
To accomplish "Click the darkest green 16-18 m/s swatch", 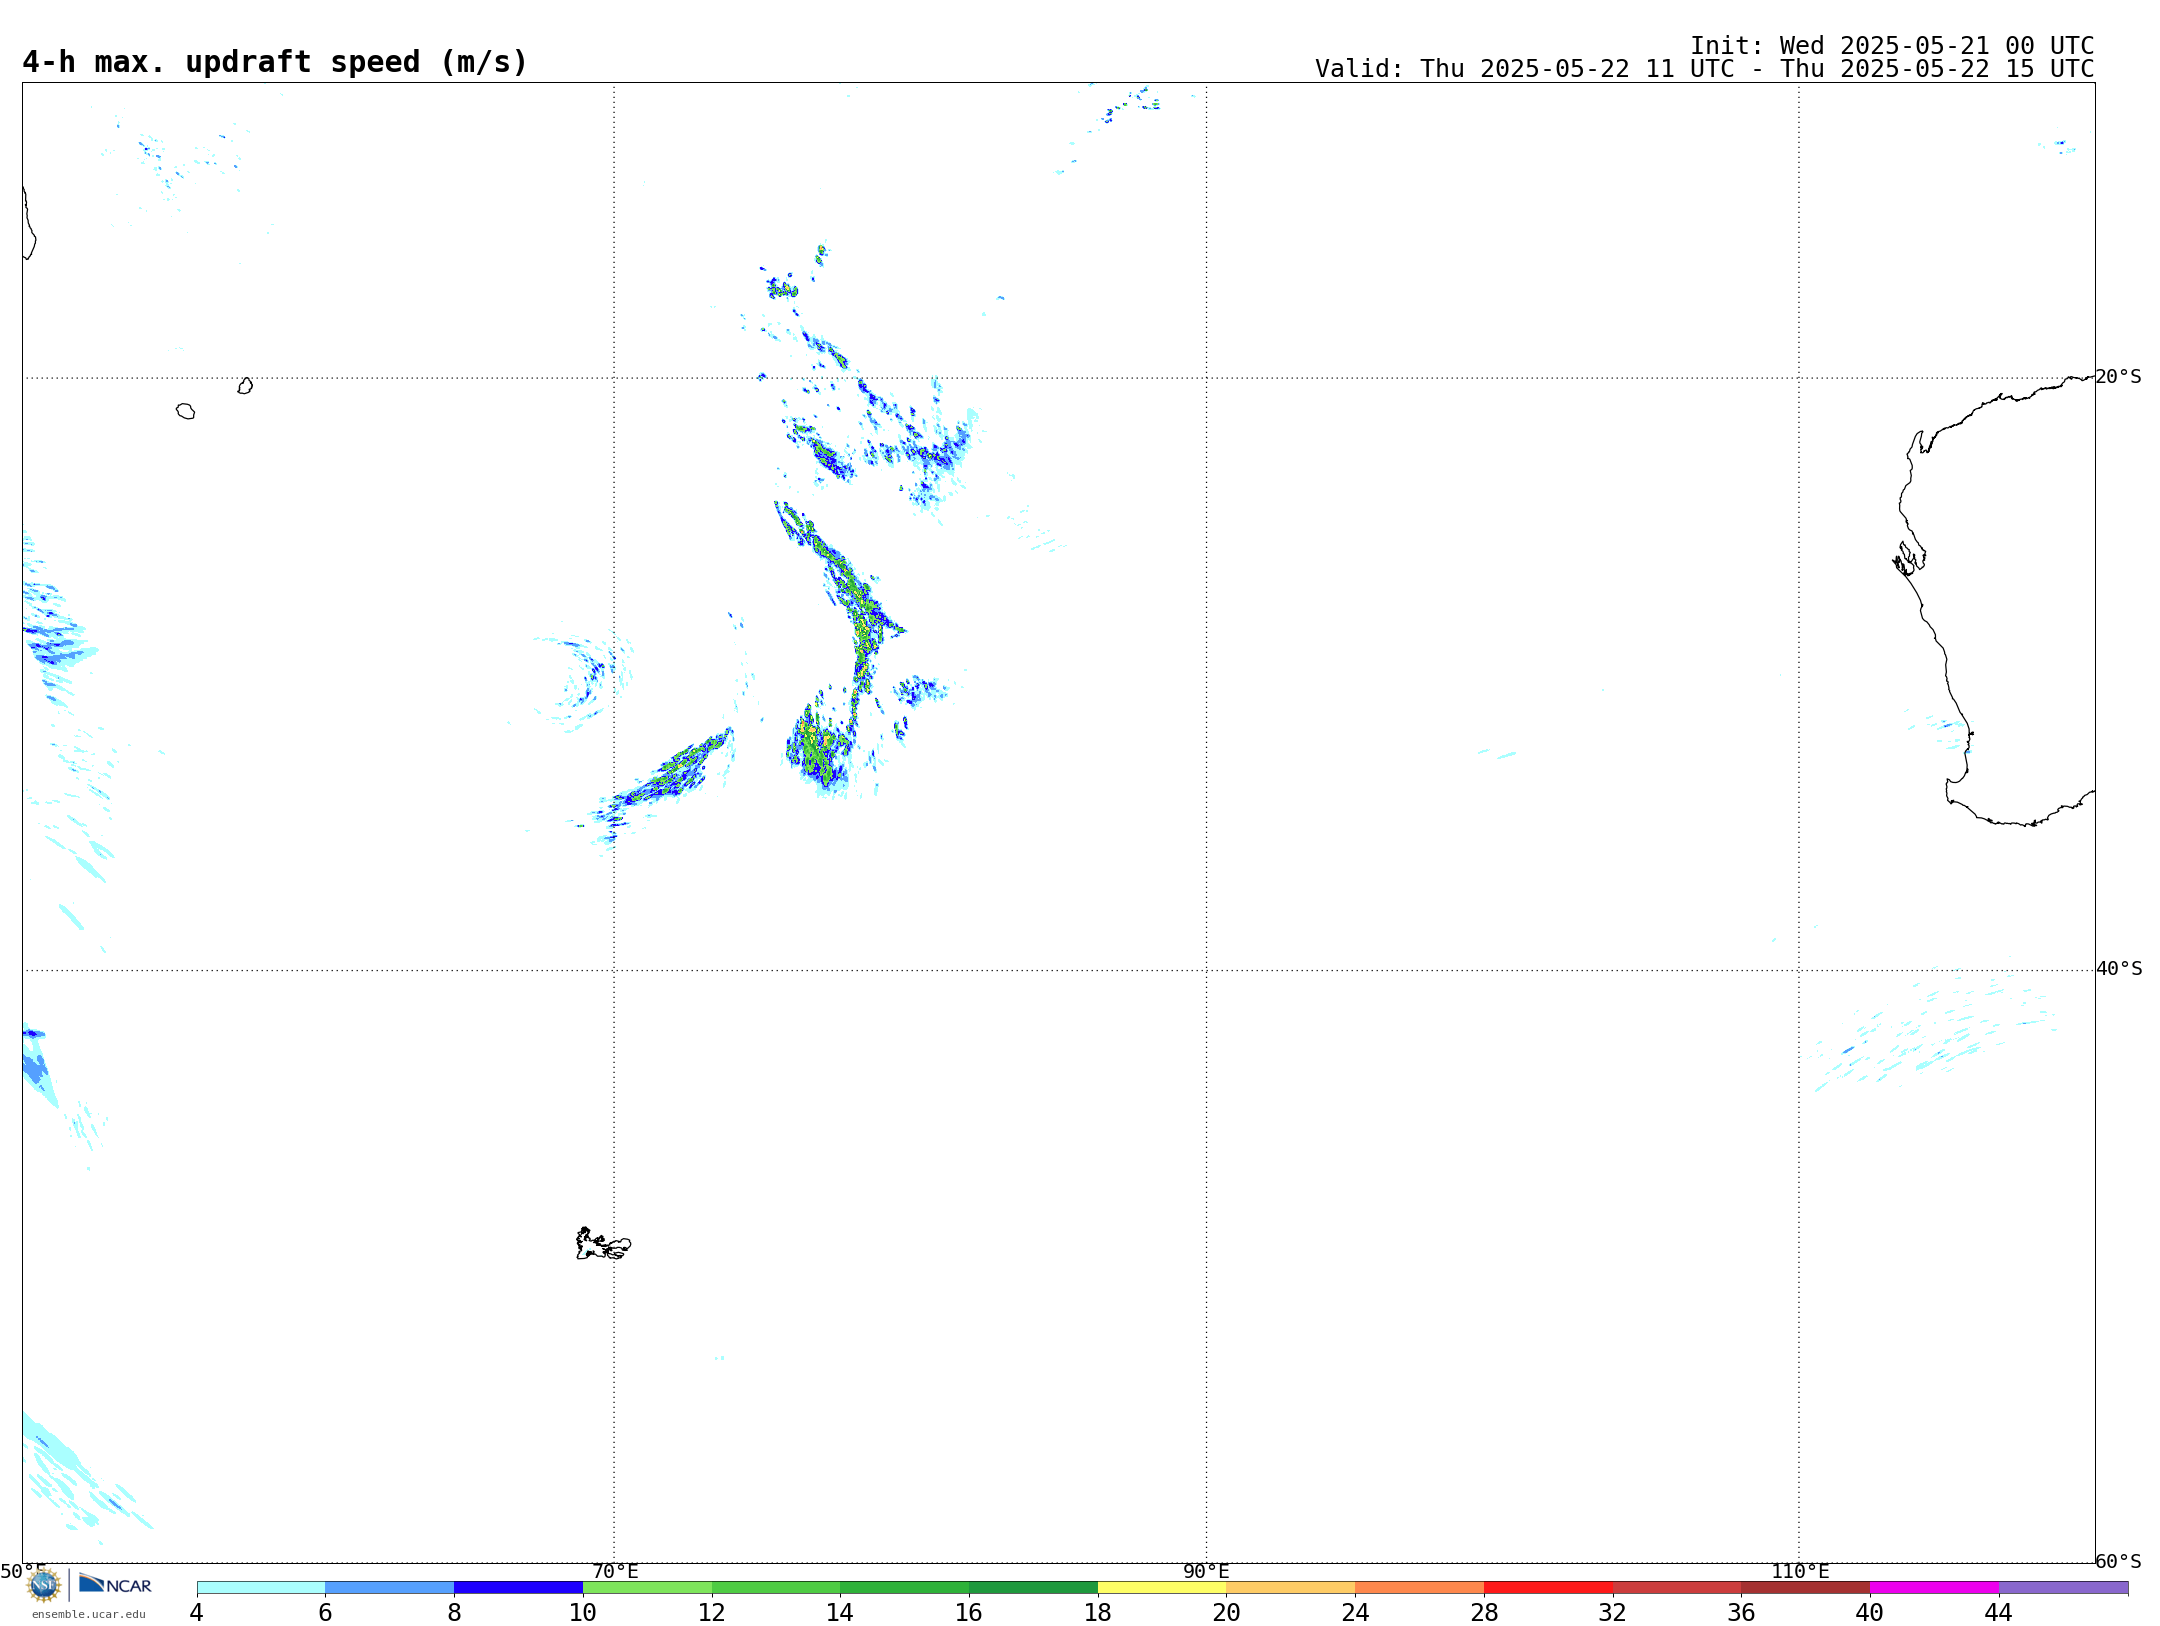I will point(1033,1588).
